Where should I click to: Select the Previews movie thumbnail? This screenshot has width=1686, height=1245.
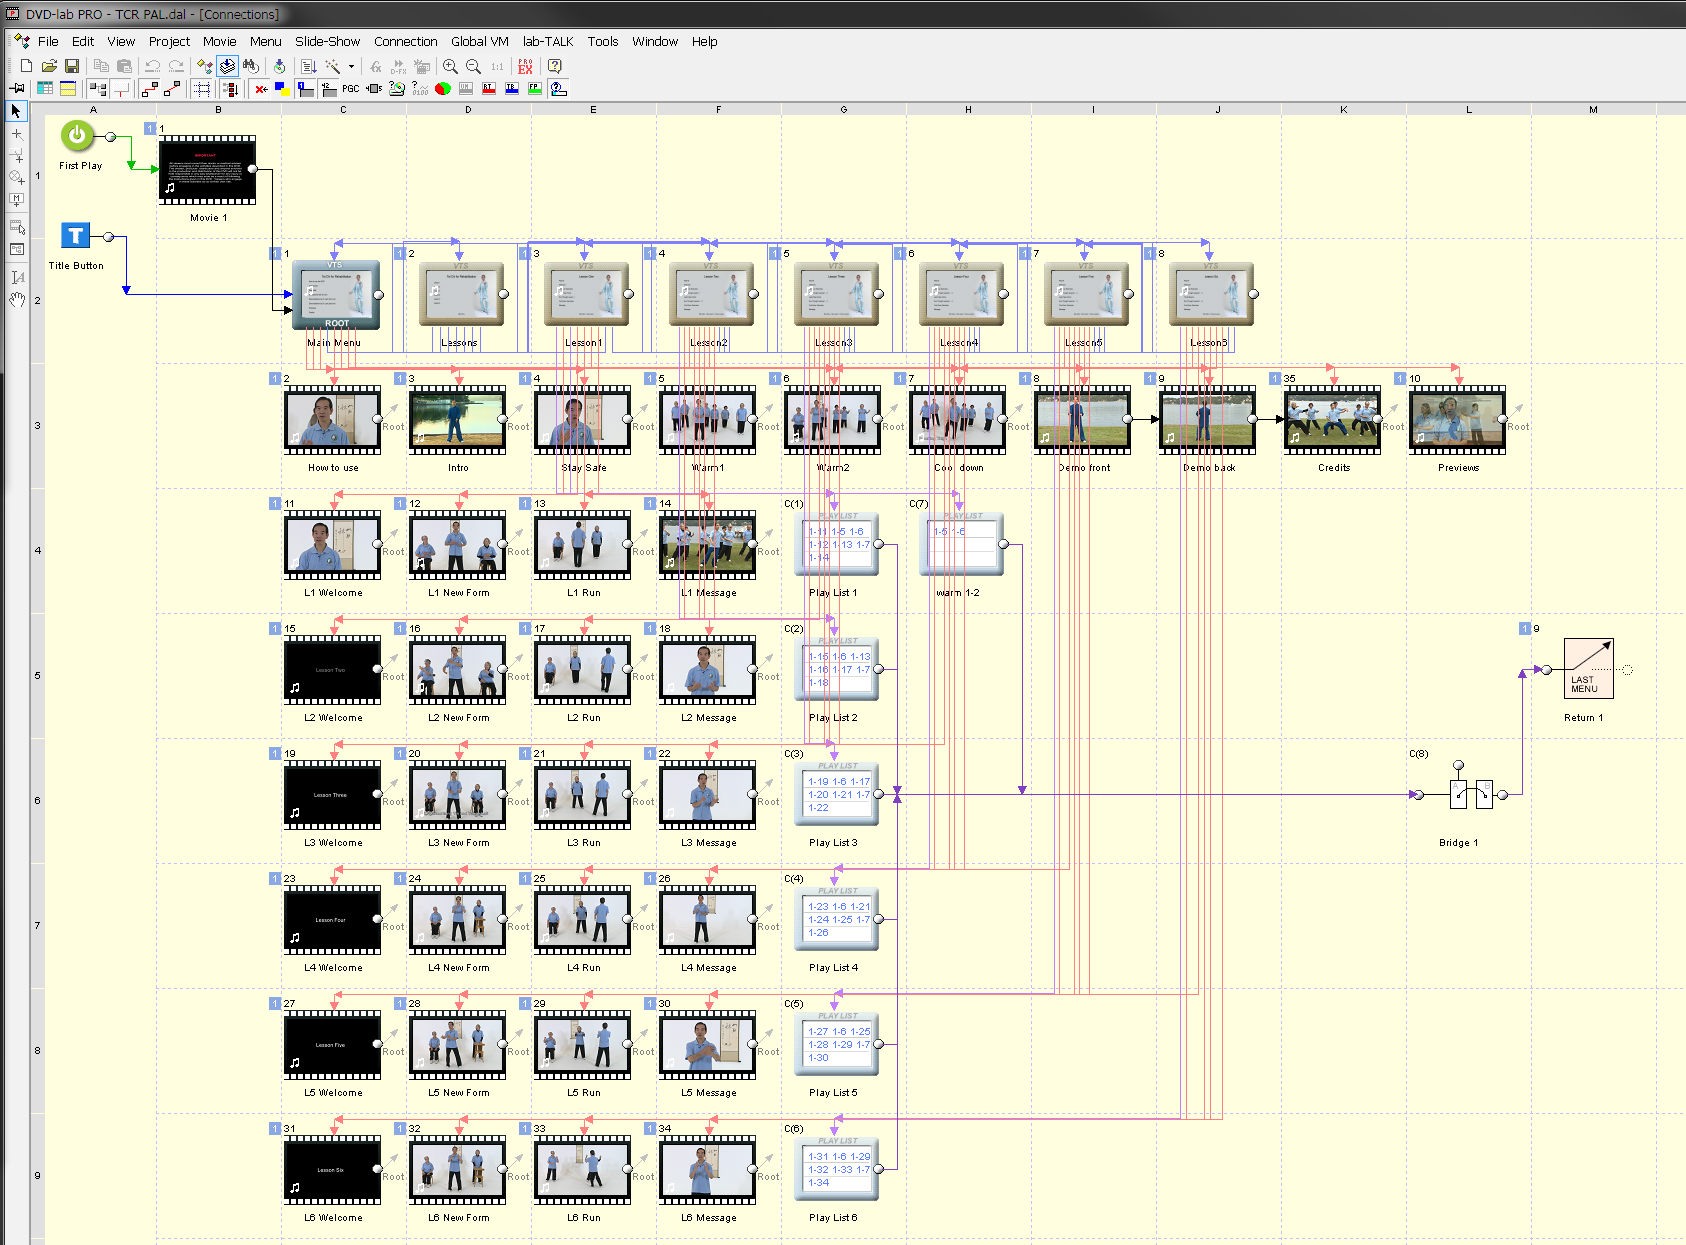[x=1458, y=420]
